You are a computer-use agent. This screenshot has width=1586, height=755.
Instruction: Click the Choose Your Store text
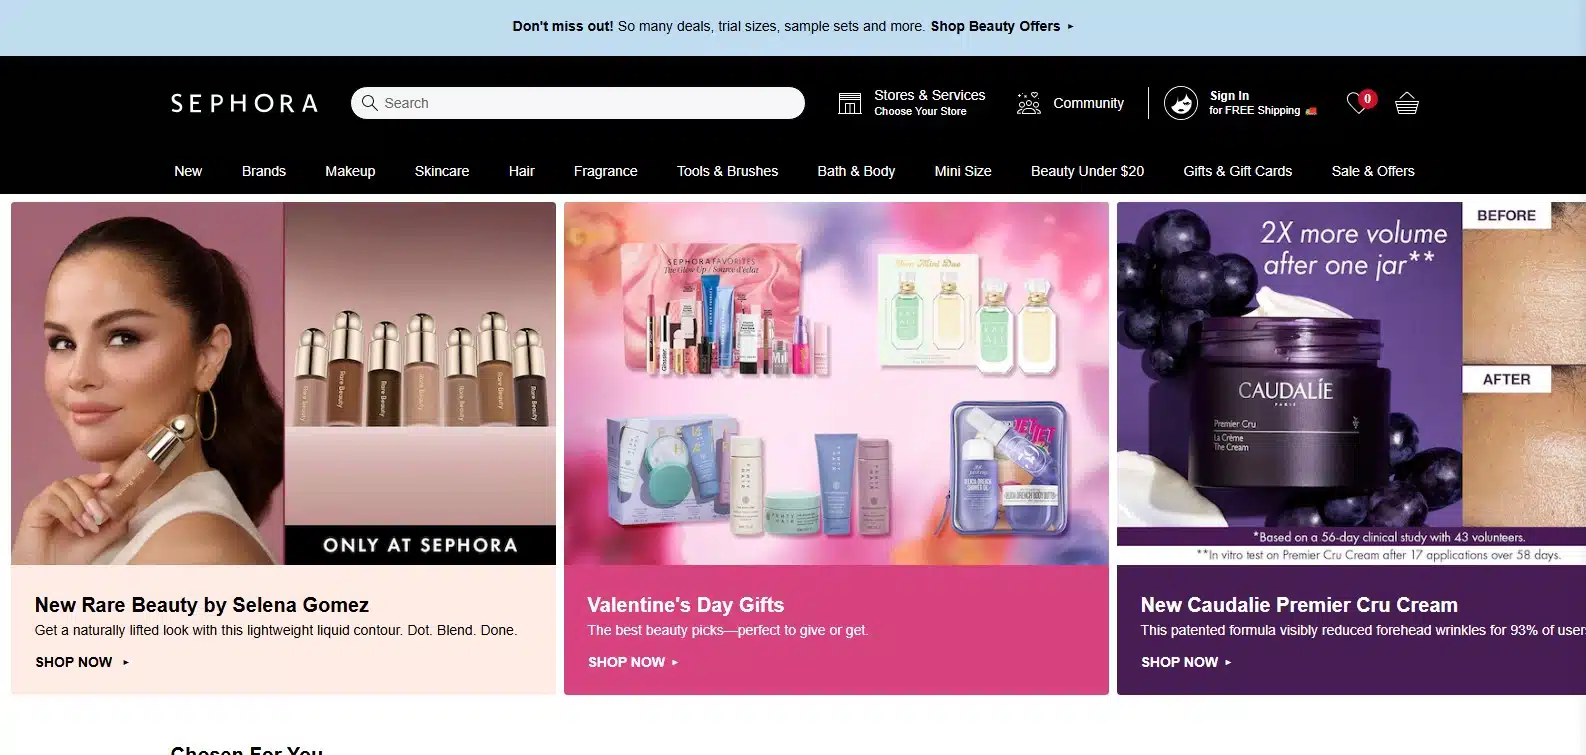coord(920,112)
